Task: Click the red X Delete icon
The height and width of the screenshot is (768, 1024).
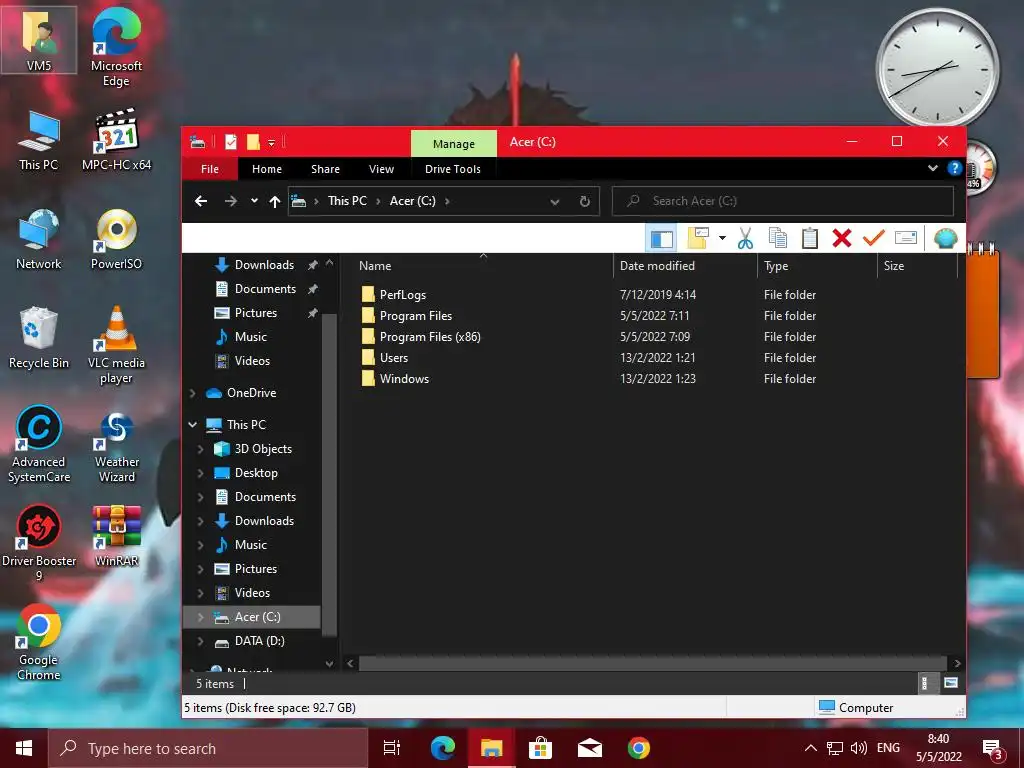Action: [x=842, y=238]
